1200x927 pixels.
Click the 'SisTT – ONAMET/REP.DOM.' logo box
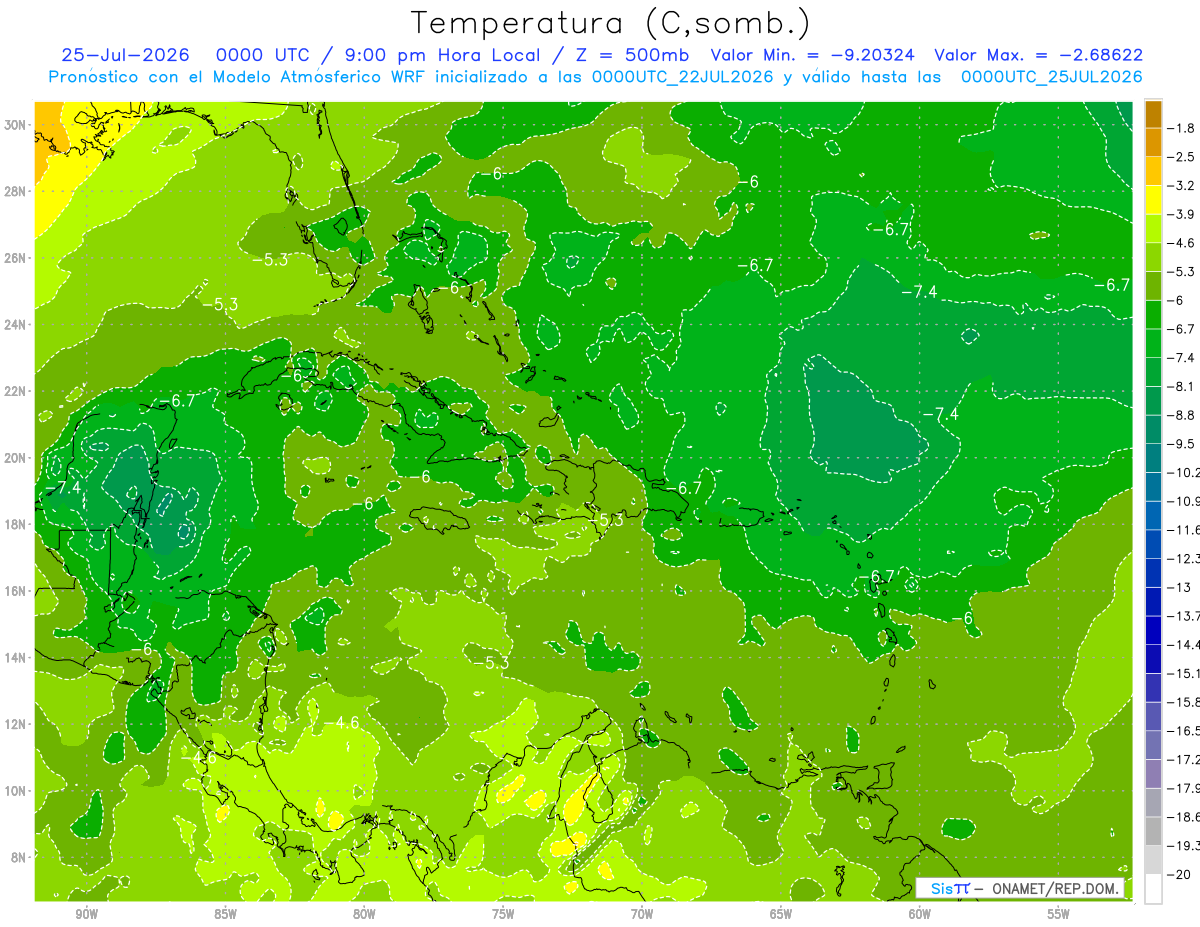pos(1020,888)
